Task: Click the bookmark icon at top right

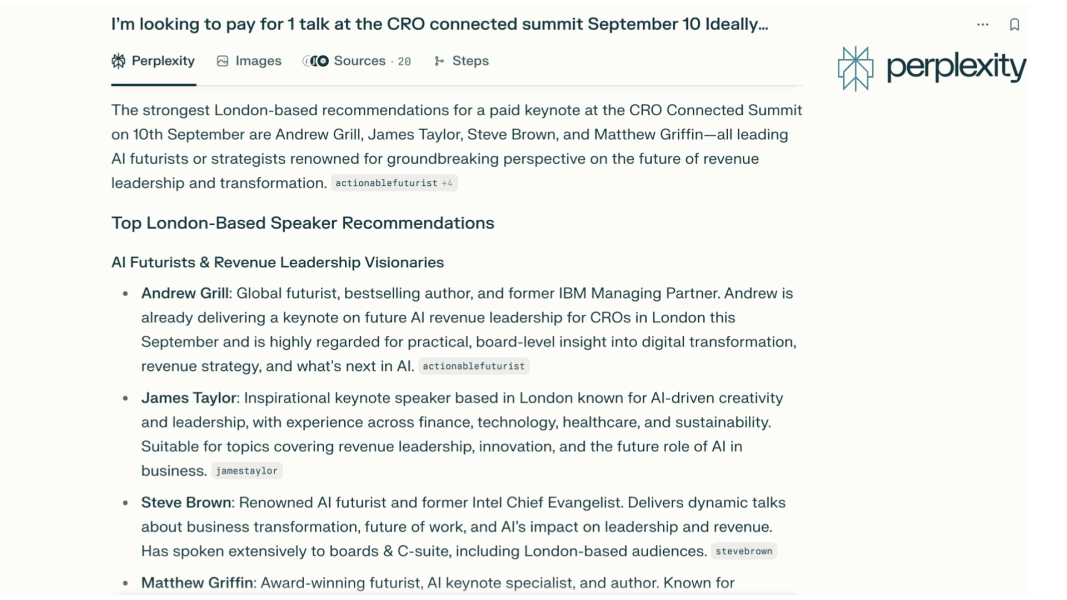Action: point(1015,24)
